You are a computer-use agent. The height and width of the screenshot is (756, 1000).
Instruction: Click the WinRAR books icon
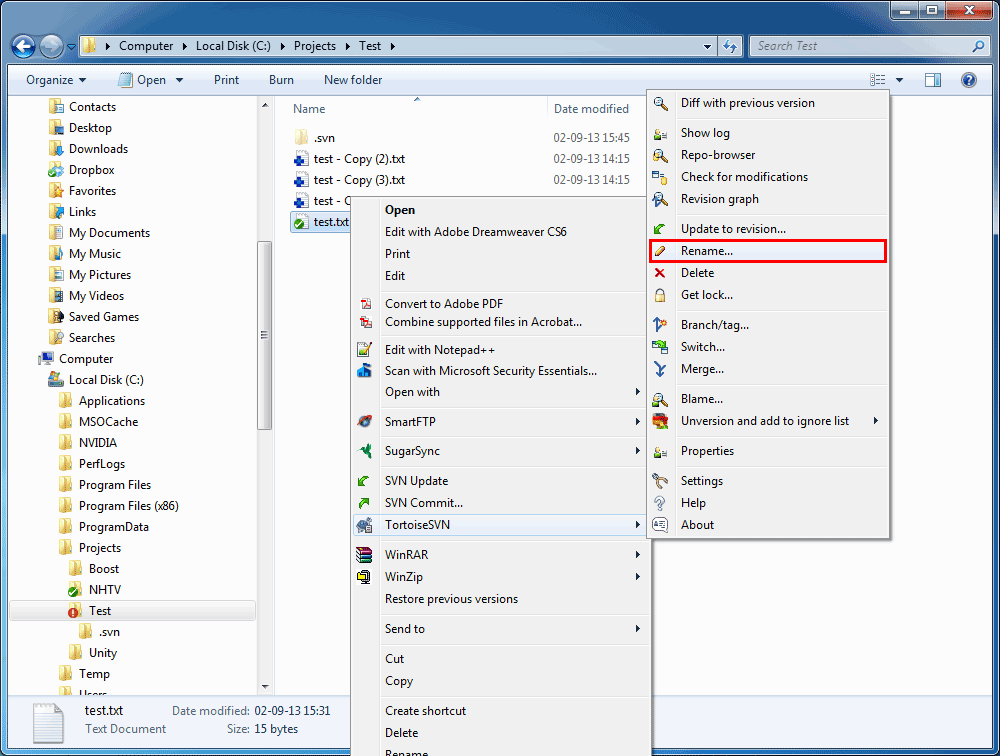click(364, 555)
